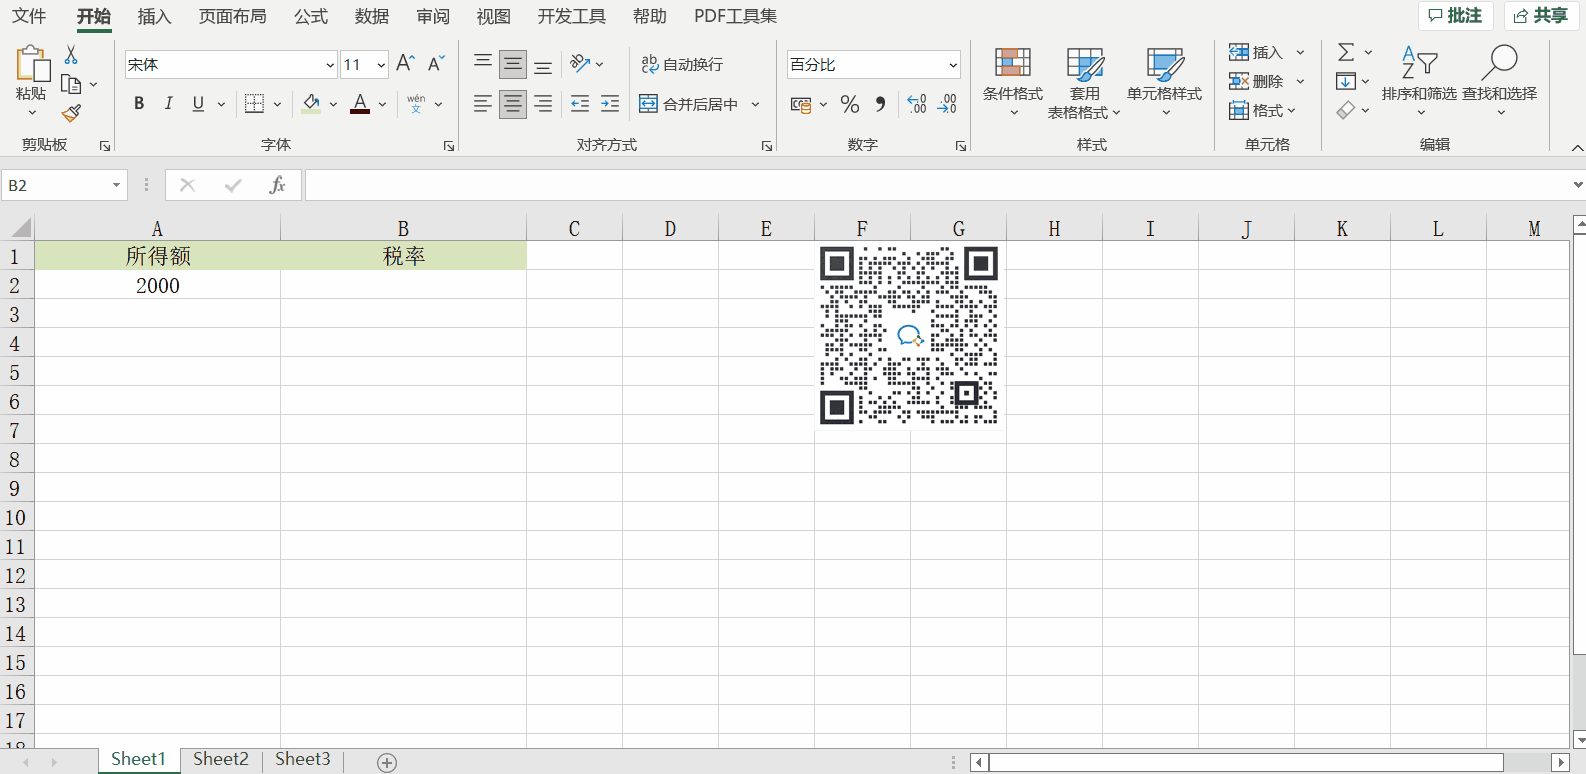
Task: Open the font name dropdown
Action: 330,65
